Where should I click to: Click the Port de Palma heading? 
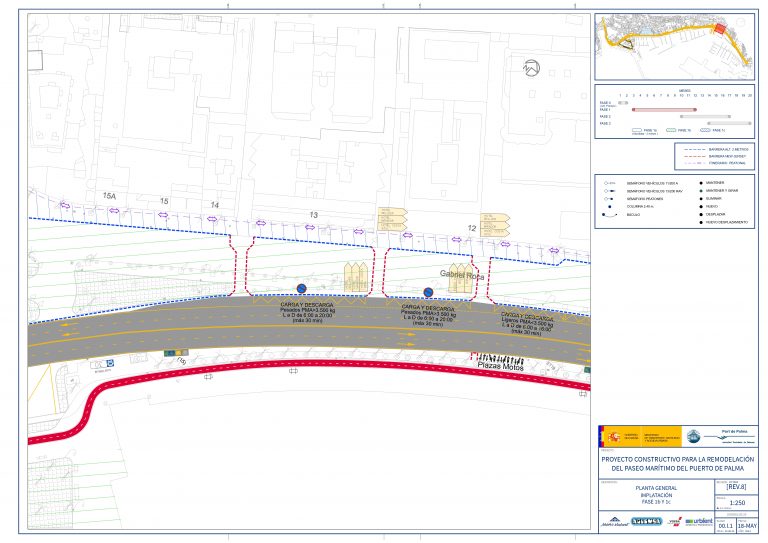[x=734, y=431]
